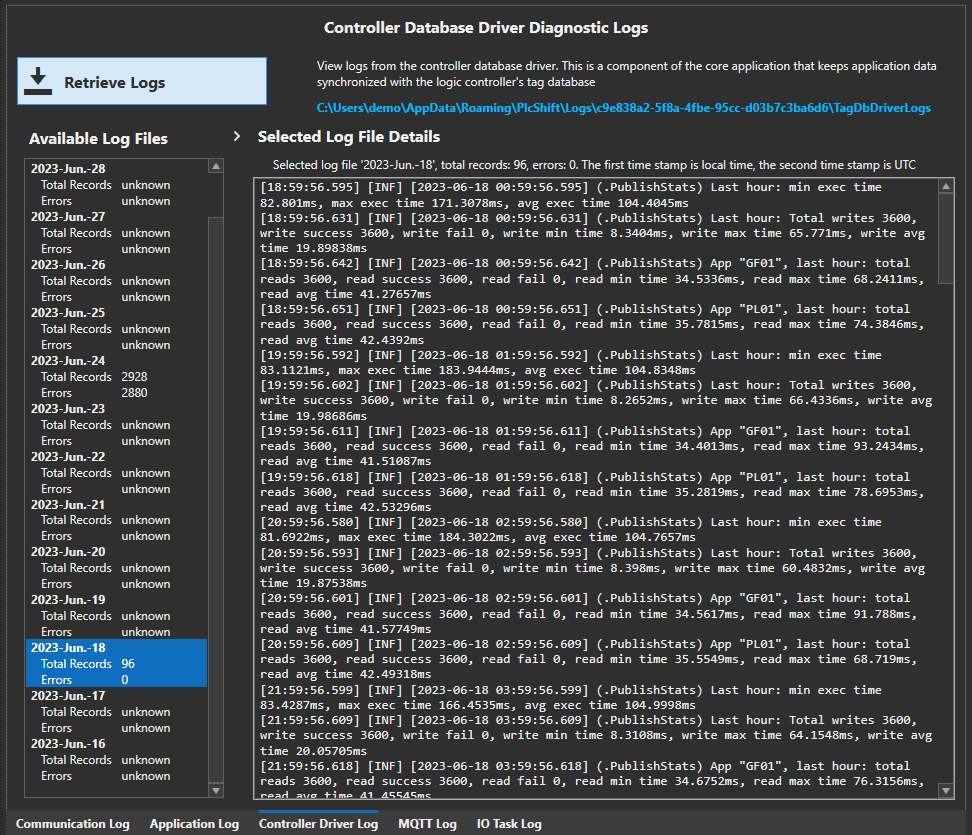Click the Errors value 2880

pos(134,393)
